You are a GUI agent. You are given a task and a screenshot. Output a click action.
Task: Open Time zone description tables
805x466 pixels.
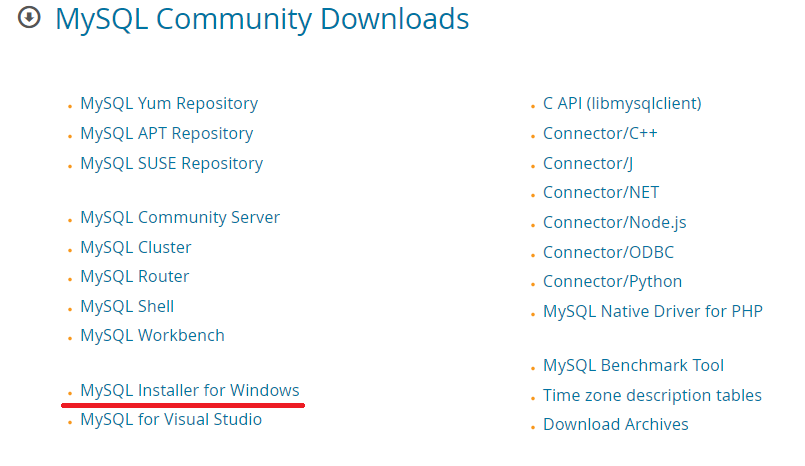653,396
